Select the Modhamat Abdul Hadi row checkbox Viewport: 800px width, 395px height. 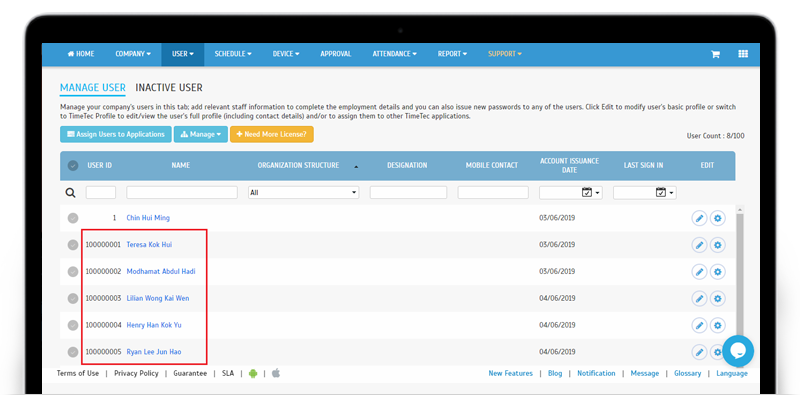click(73, 271)
